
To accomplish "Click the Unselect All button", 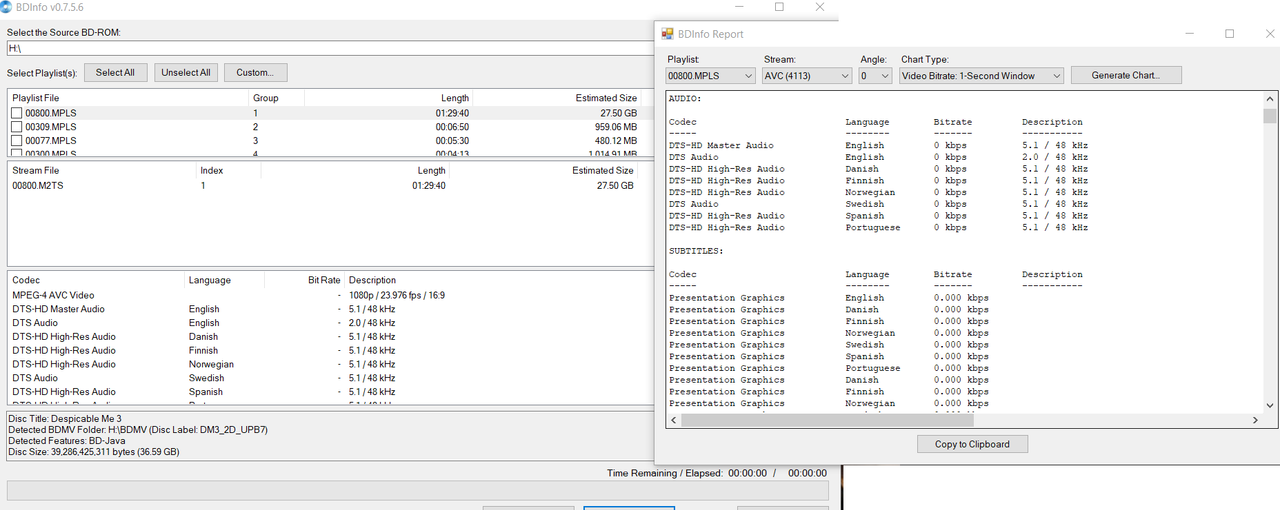I will coord(186,72).
